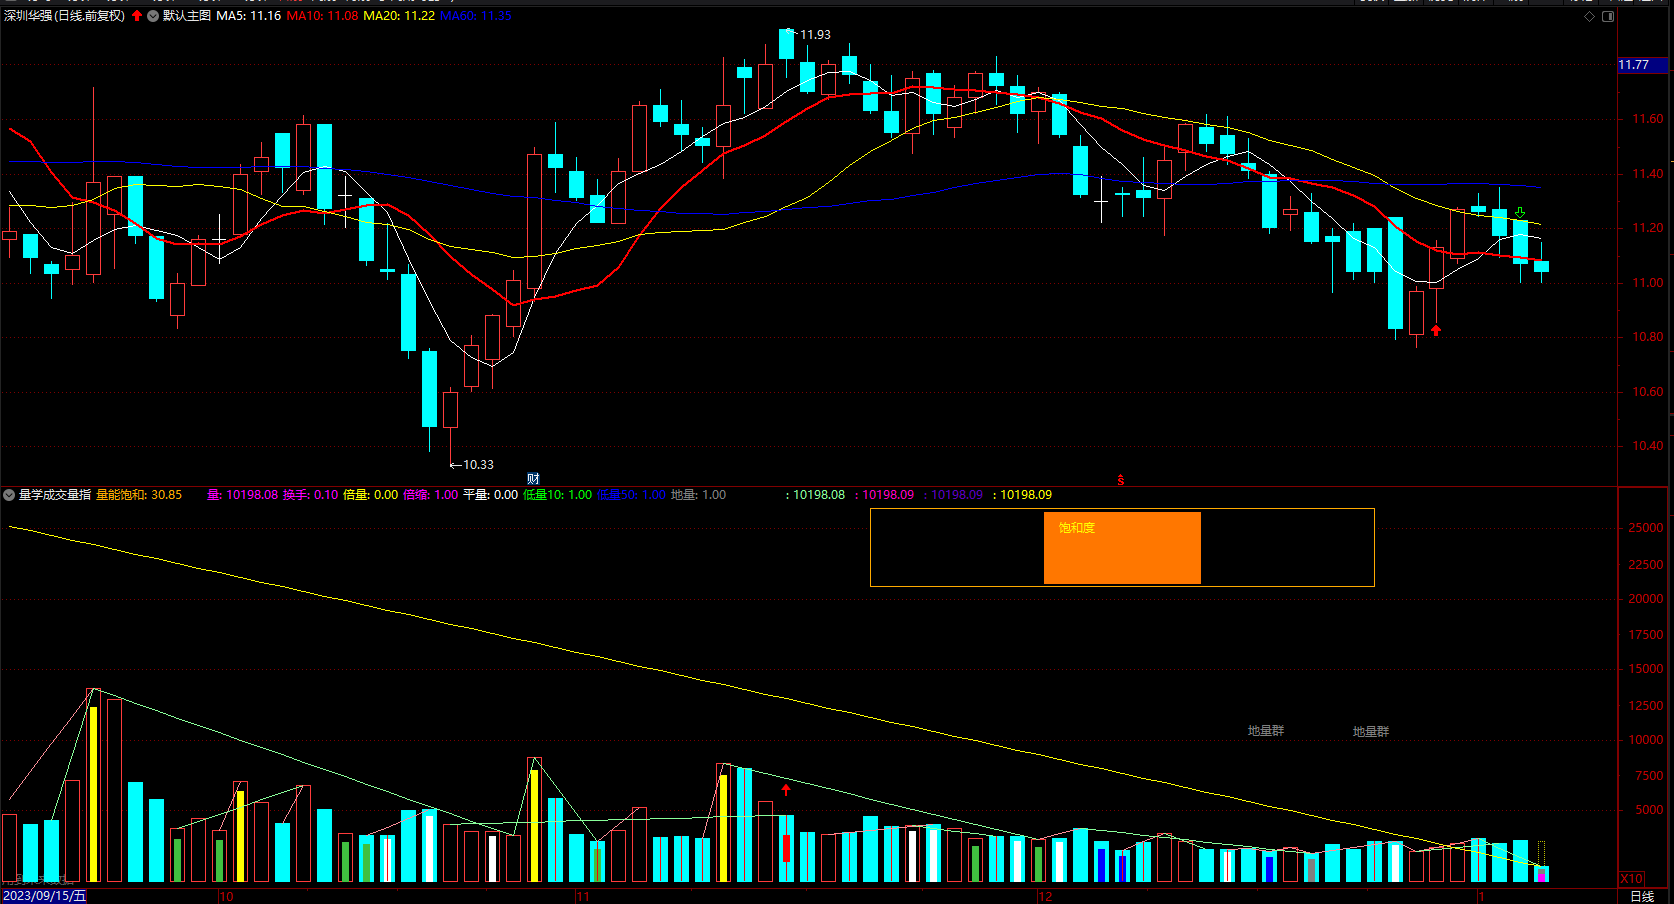Click the diamond marker icon at chart top-right

coord(1590,16)
